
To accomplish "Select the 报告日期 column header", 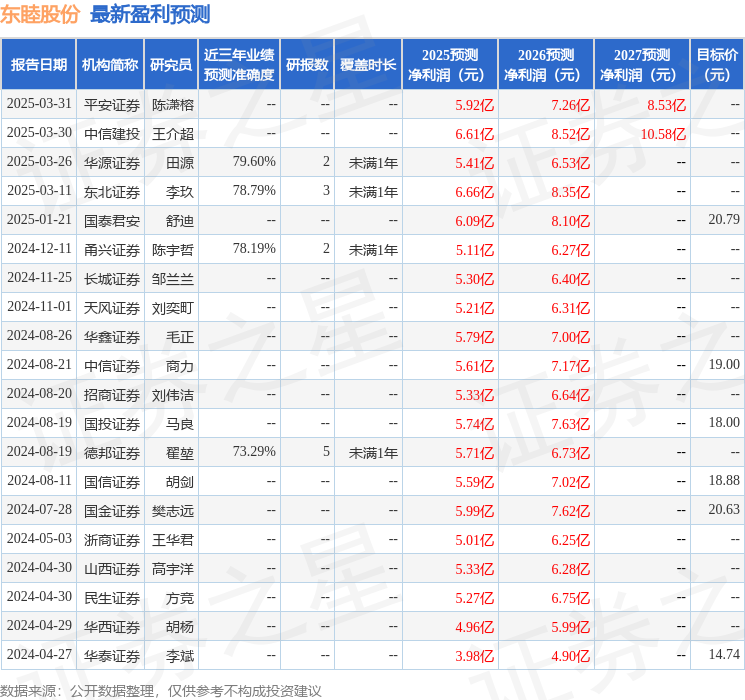I will coord(38,65).
